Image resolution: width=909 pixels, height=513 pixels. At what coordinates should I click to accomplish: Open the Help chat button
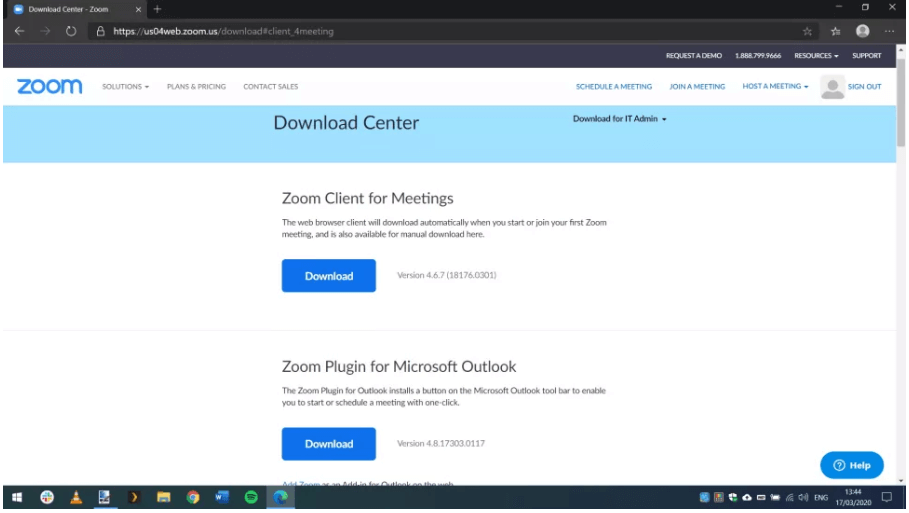852,465
